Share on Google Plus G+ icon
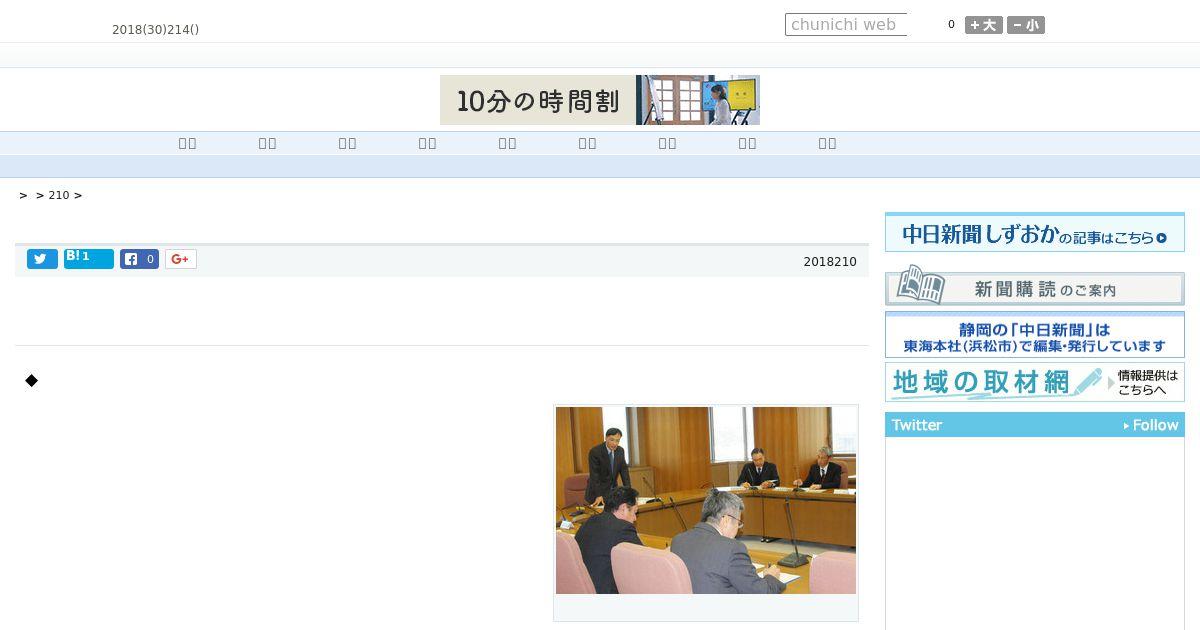1200x630 pixels. [181, 259]
